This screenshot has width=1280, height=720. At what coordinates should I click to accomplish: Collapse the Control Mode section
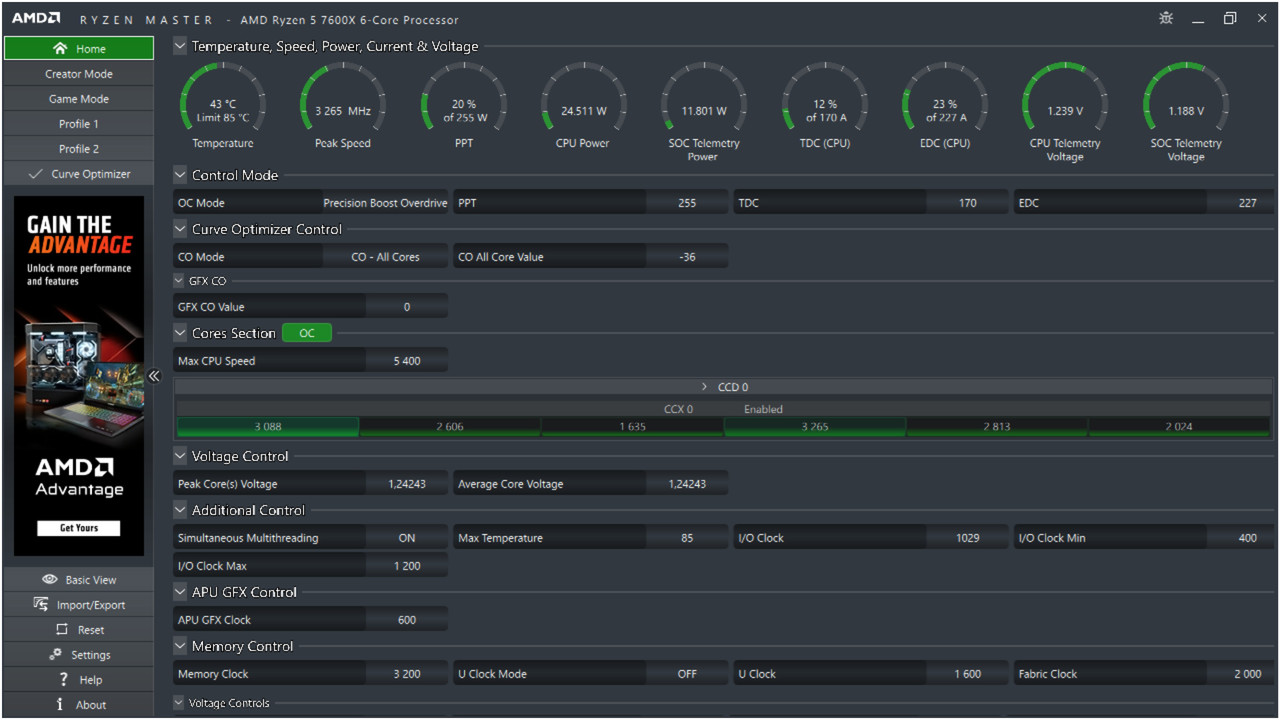(180, 175)
